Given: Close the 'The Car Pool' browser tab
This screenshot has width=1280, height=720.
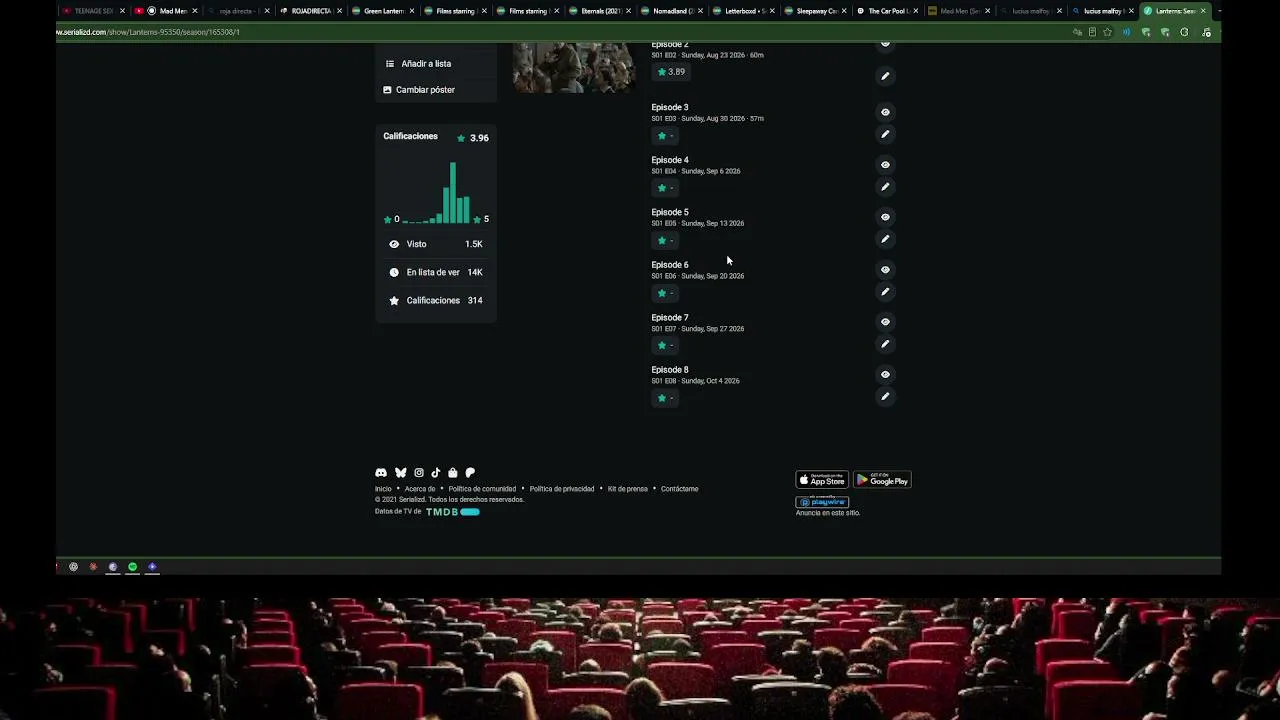Looking at the screenshot, I should click(x=915, y=11).
